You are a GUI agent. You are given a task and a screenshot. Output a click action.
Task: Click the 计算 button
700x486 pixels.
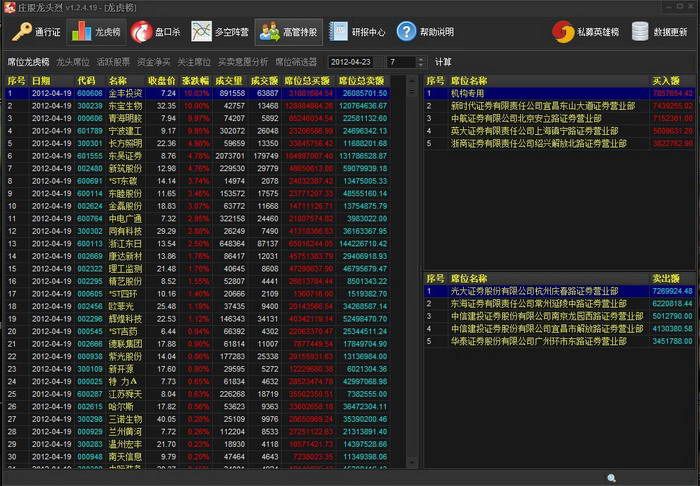coord(443,62)
